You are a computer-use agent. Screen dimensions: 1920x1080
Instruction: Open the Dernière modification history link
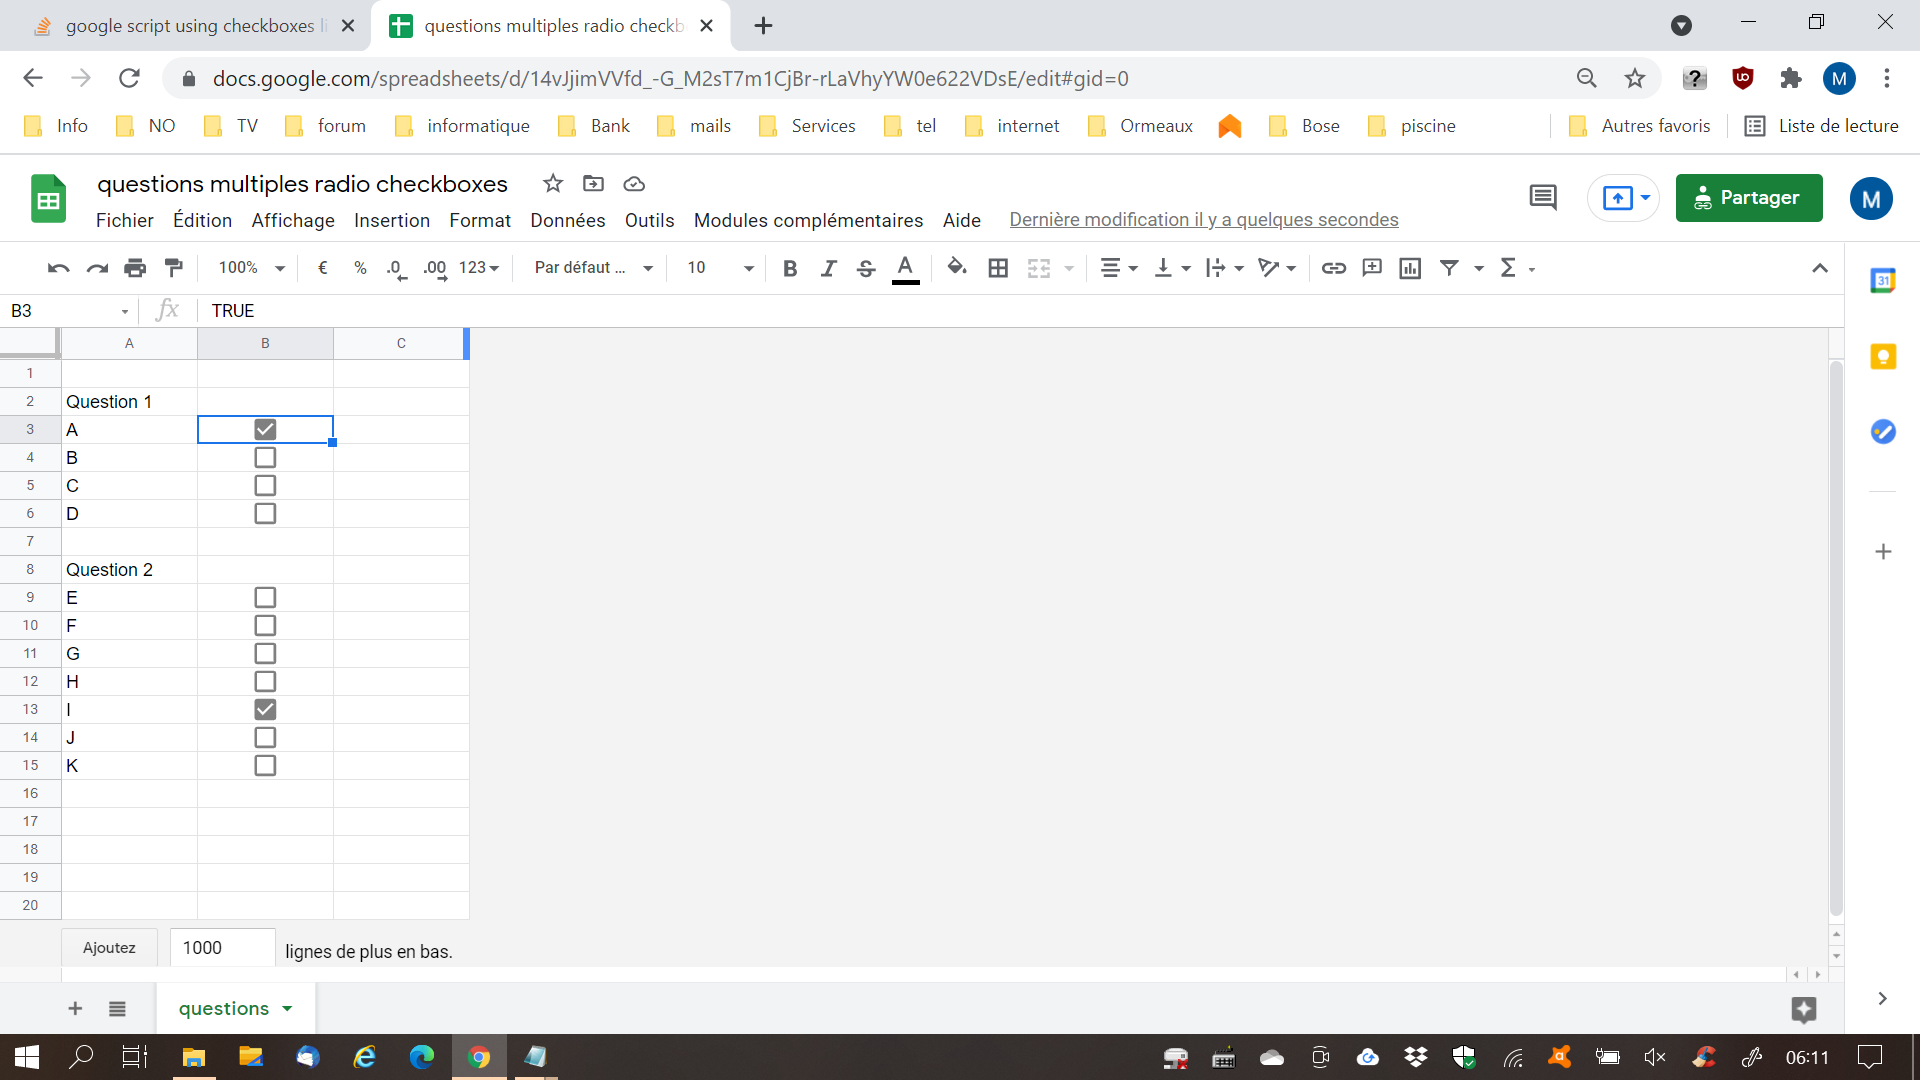1203,220
